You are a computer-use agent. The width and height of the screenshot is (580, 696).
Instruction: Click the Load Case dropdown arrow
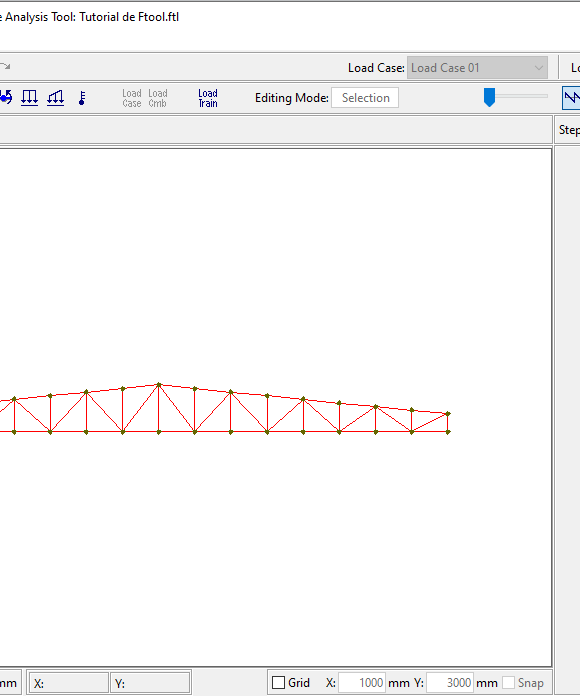click(x=539, y=68)
